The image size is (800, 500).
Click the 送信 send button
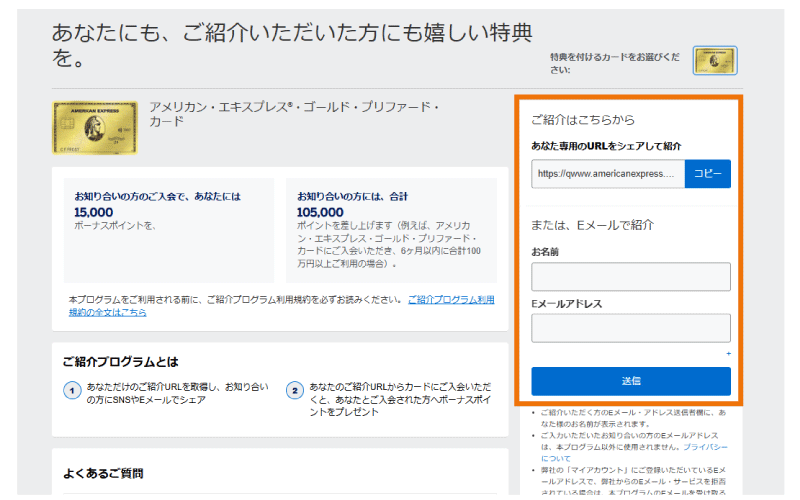pos(631,381)
